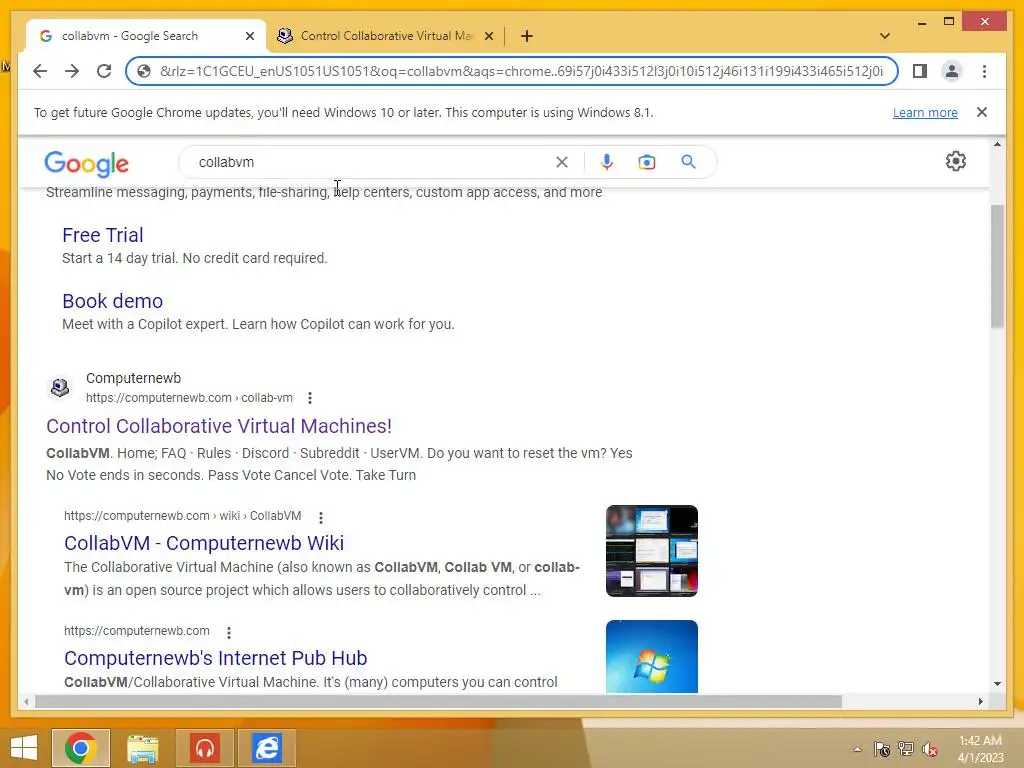Click the muted volume icon in tray
This screenshot has width=1024, height=768.
tap(930, 749)
